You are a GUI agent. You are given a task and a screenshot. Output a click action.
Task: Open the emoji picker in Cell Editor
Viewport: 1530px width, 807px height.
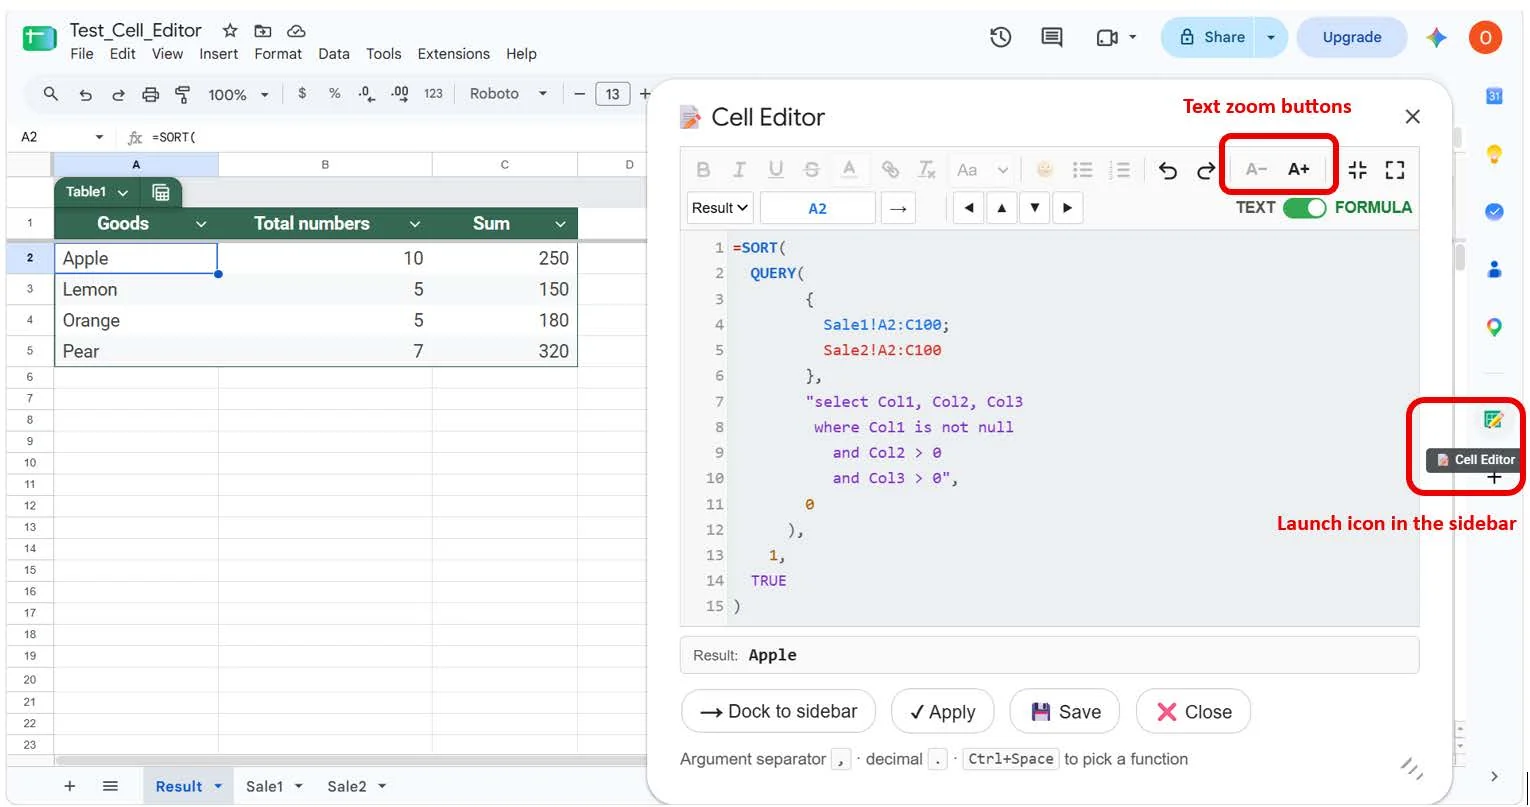[1045, 170]
